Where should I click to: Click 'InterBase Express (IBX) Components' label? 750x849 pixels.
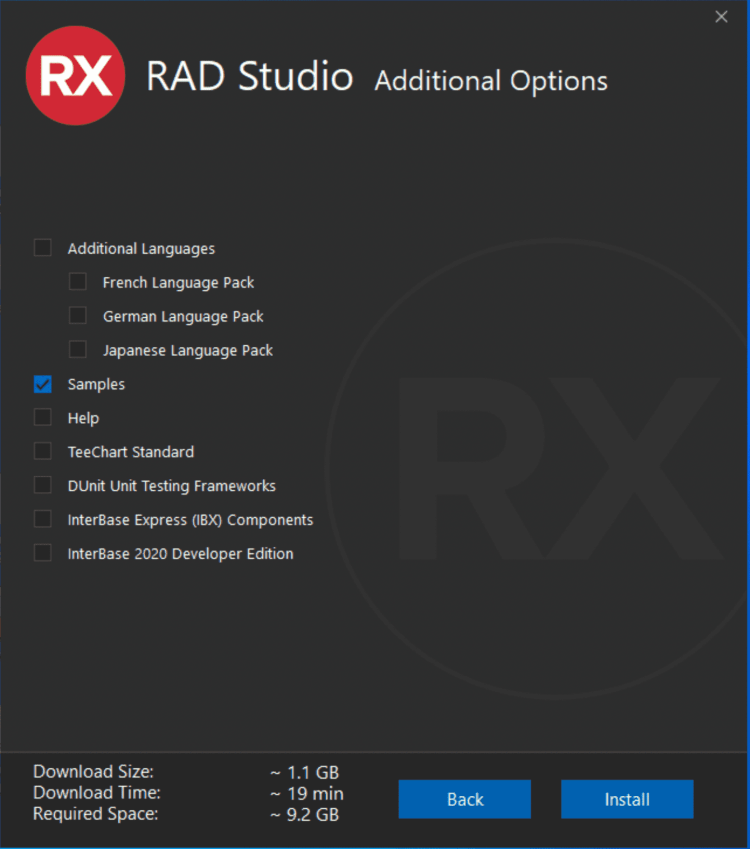(190, 520)
